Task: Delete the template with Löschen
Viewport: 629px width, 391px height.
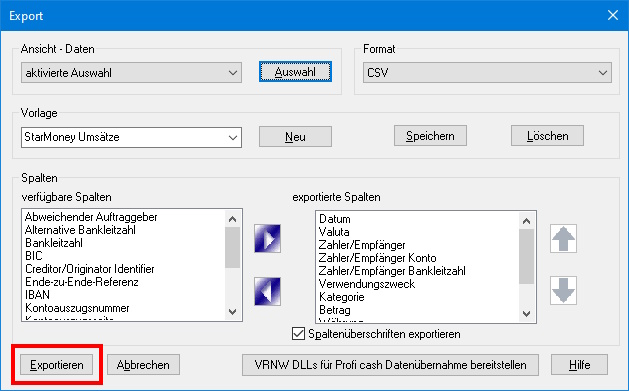Action: coord(547,136)
